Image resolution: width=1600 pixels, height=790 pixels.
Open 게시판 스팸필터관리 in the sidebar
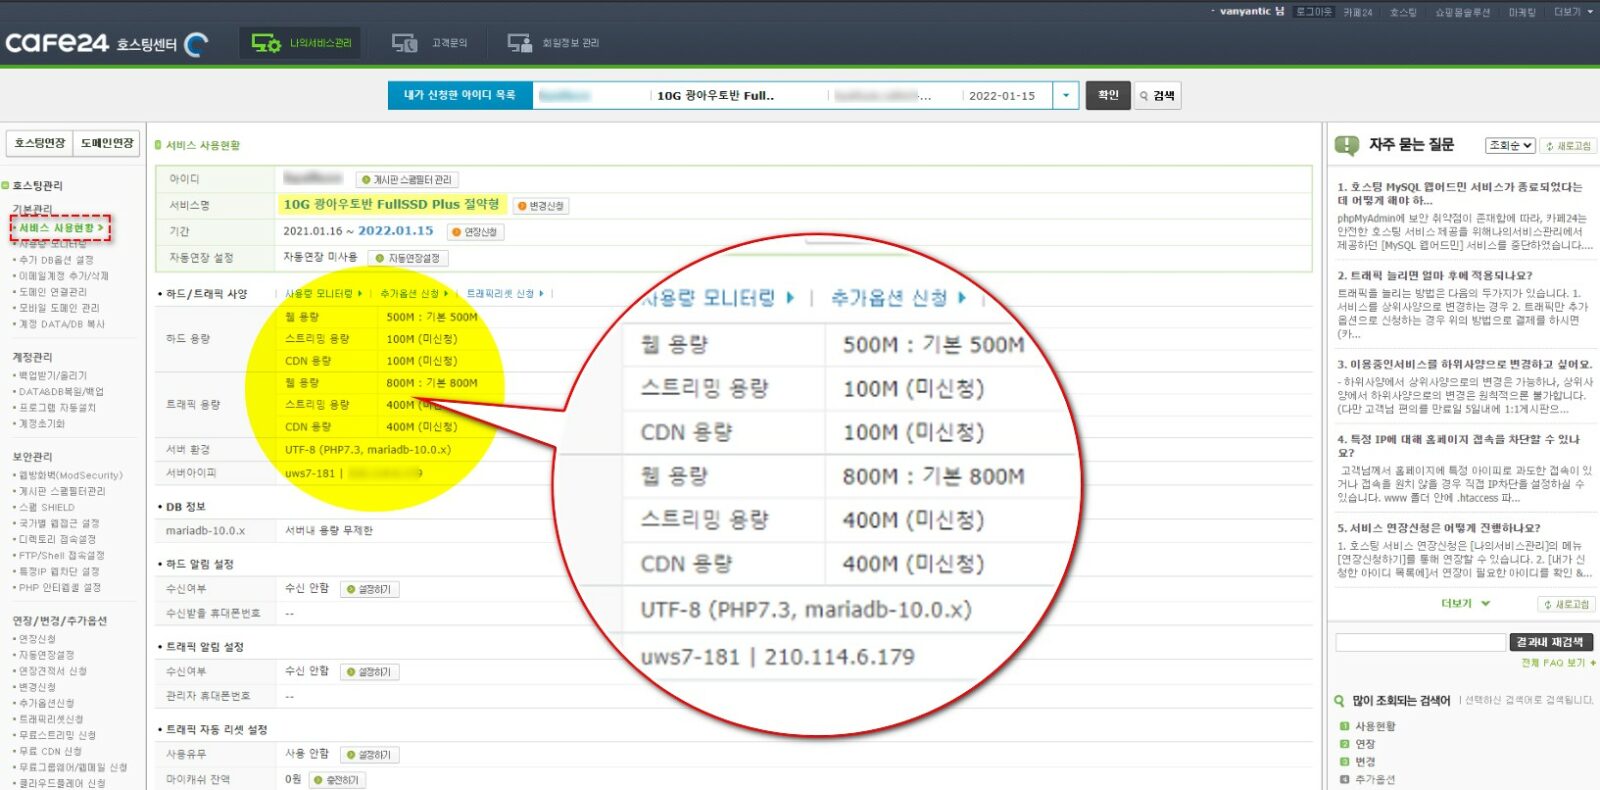(62, 491)
